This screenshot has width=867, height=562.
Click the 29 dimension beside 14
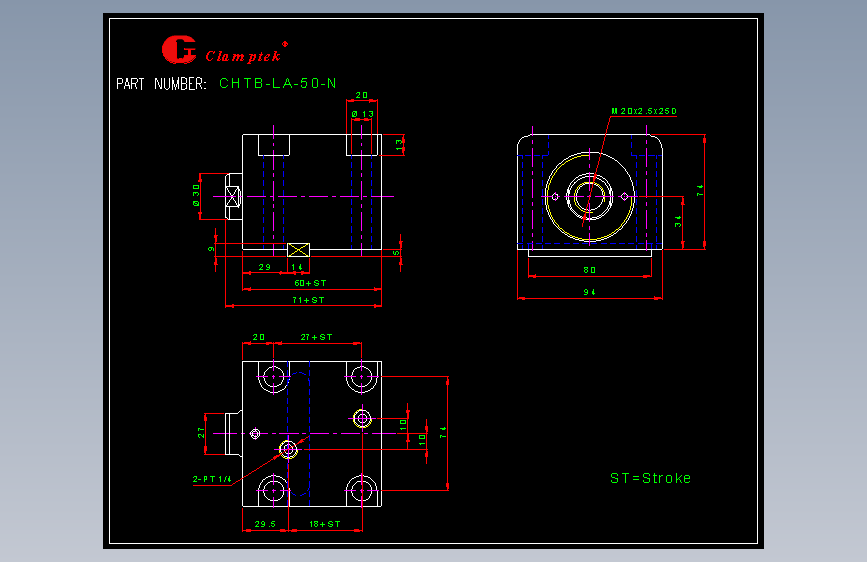point(264,267)
